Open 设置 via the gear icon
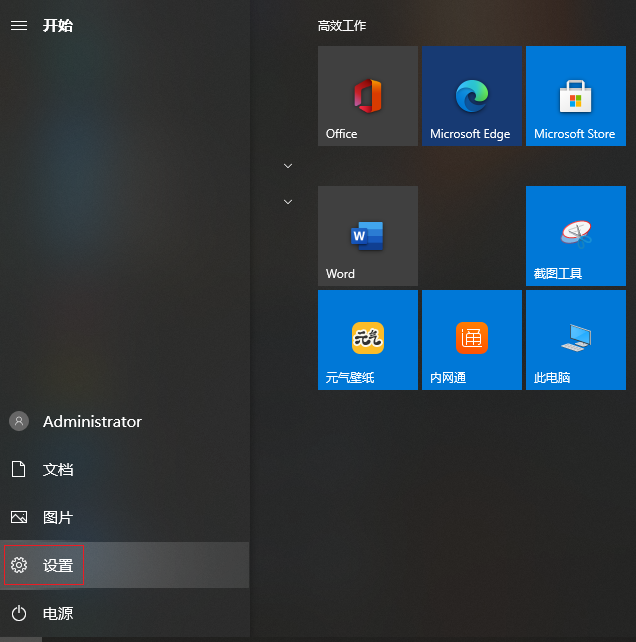The width and height of the screenshot is (636, 642). [x=19, y=566]
